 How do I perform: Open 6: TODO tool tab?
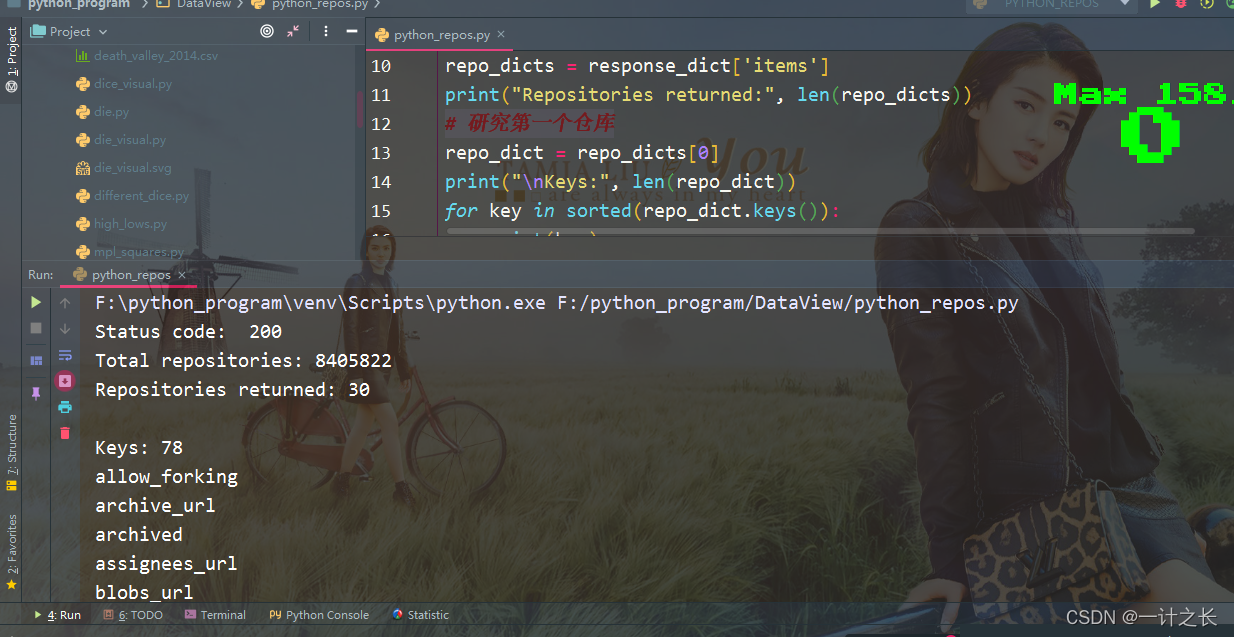click(133, 615)
